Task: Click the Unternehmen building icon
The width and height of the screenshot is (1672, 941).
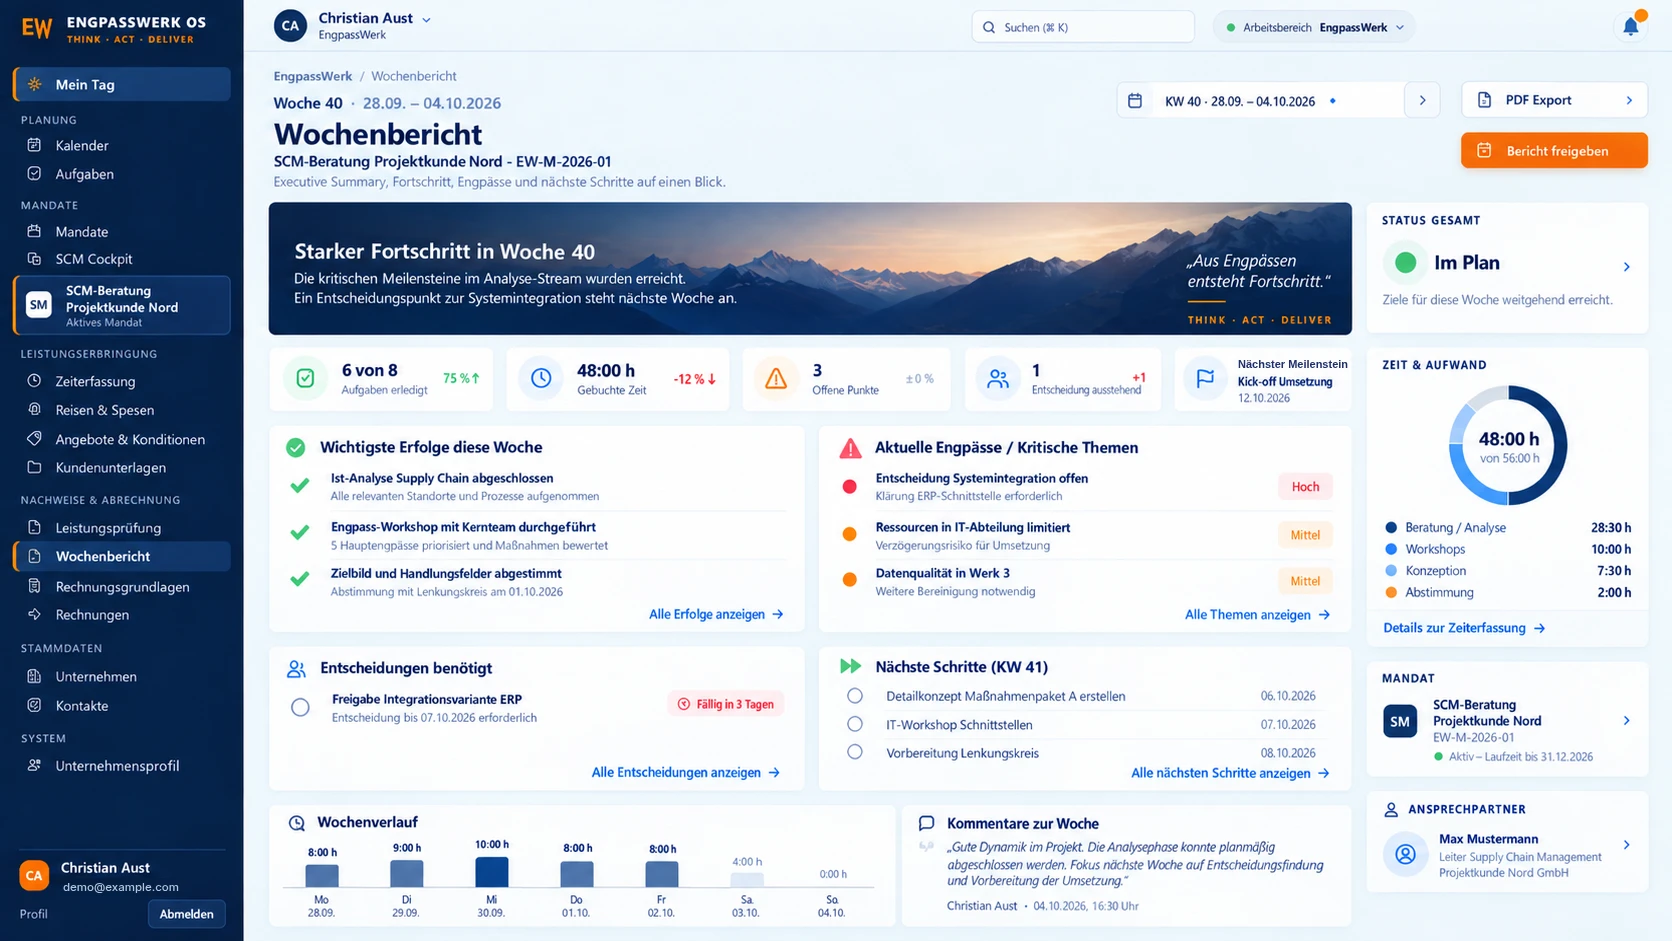Action: pos(34,676)
